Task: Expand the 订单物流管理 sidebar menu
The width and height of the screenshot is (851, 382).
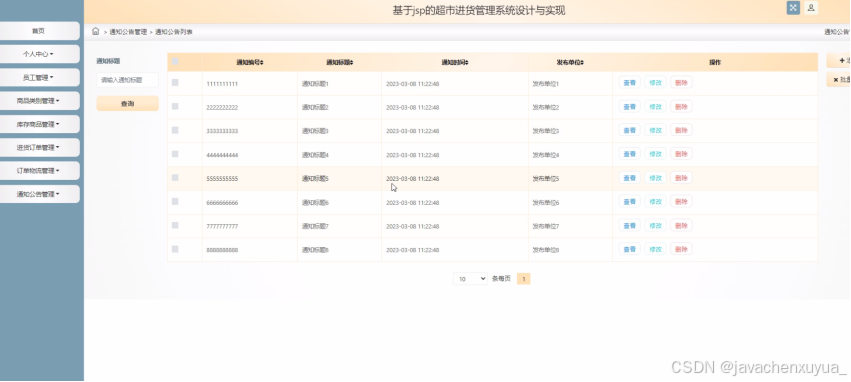Action: 39,171
